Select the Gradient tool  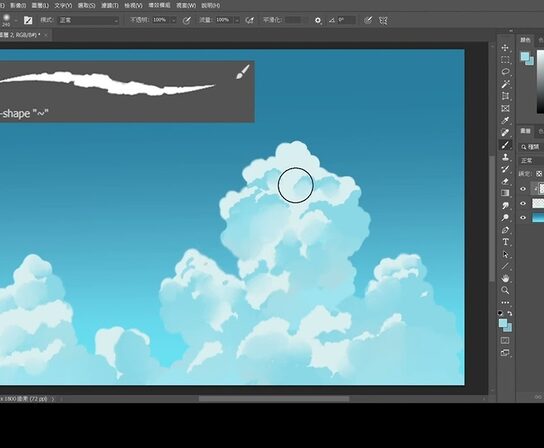point(505,193)
